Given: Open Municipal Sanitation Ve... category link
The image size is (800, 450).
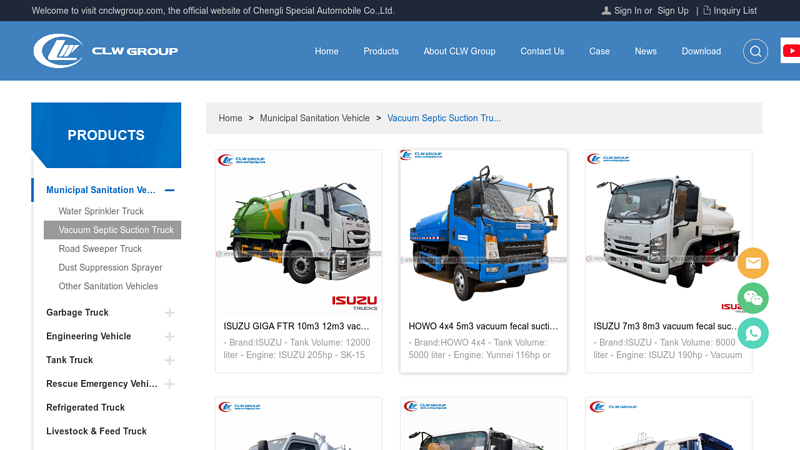Looking at the screenshot, I should point(101,190).
